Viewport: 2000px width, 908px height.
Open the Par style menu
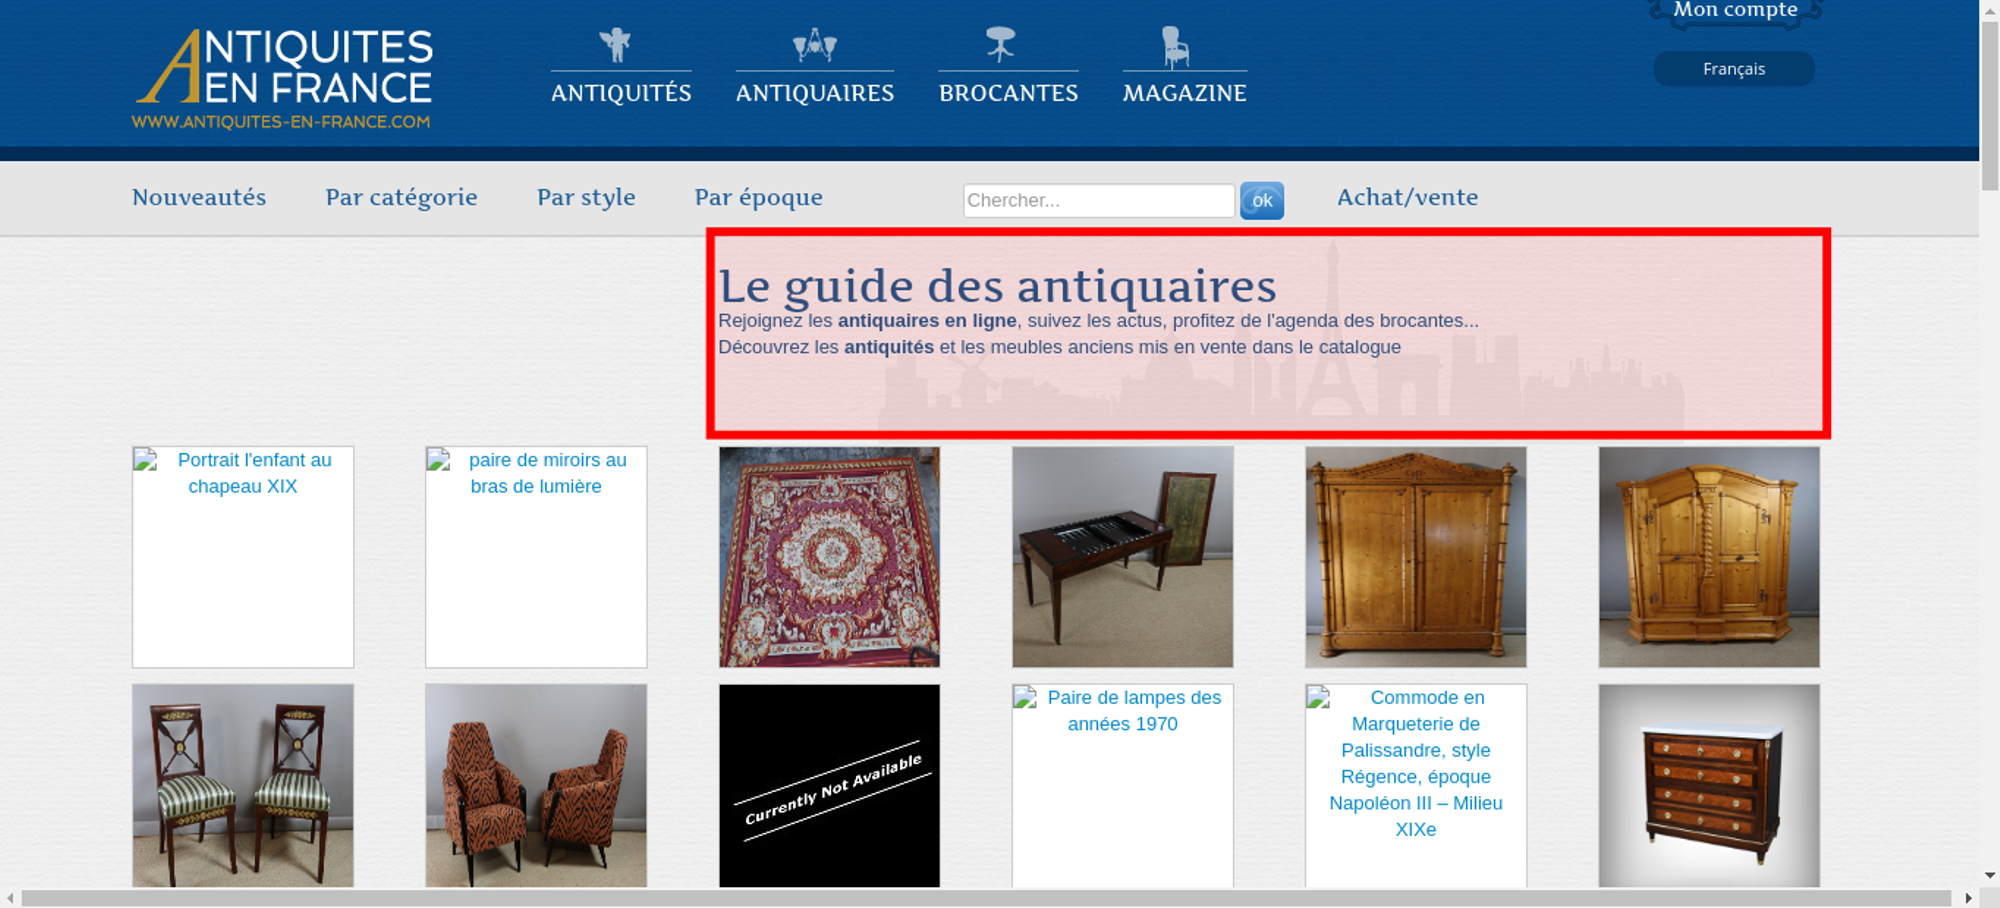[586, 197]
